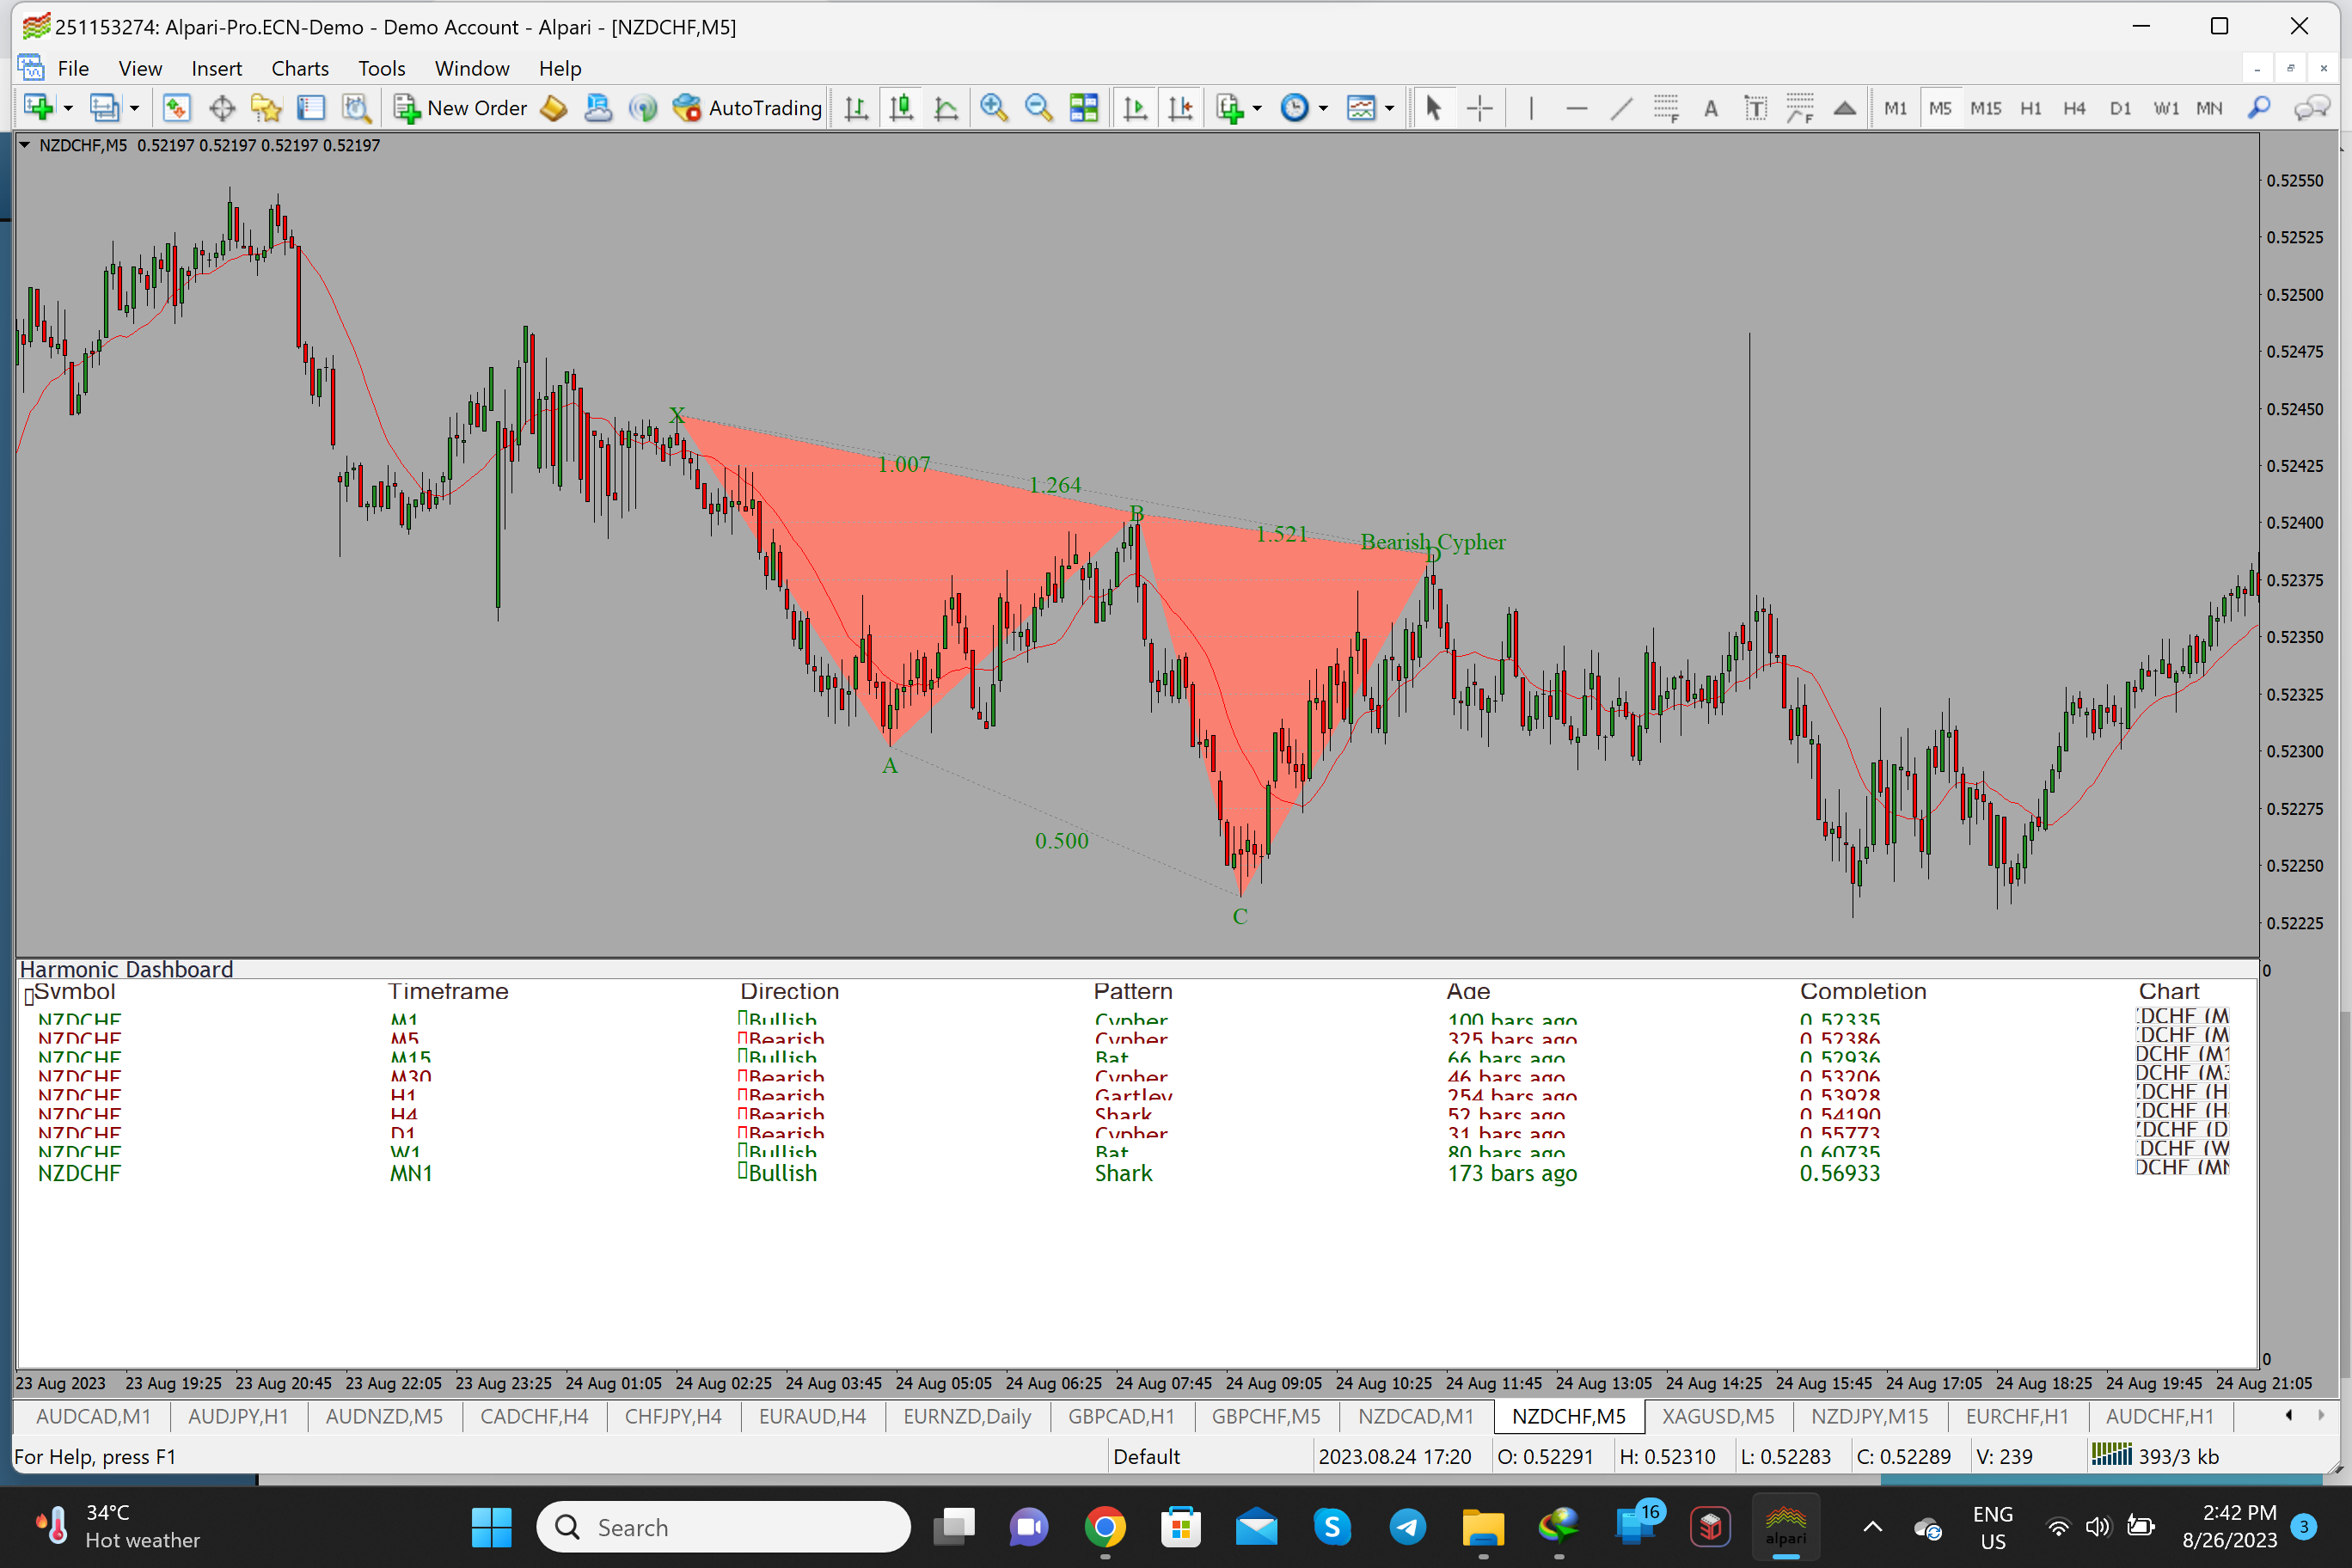Switch timeframe to MN
This screenshot has width=2352, height=1568.
click(2209, 108)
